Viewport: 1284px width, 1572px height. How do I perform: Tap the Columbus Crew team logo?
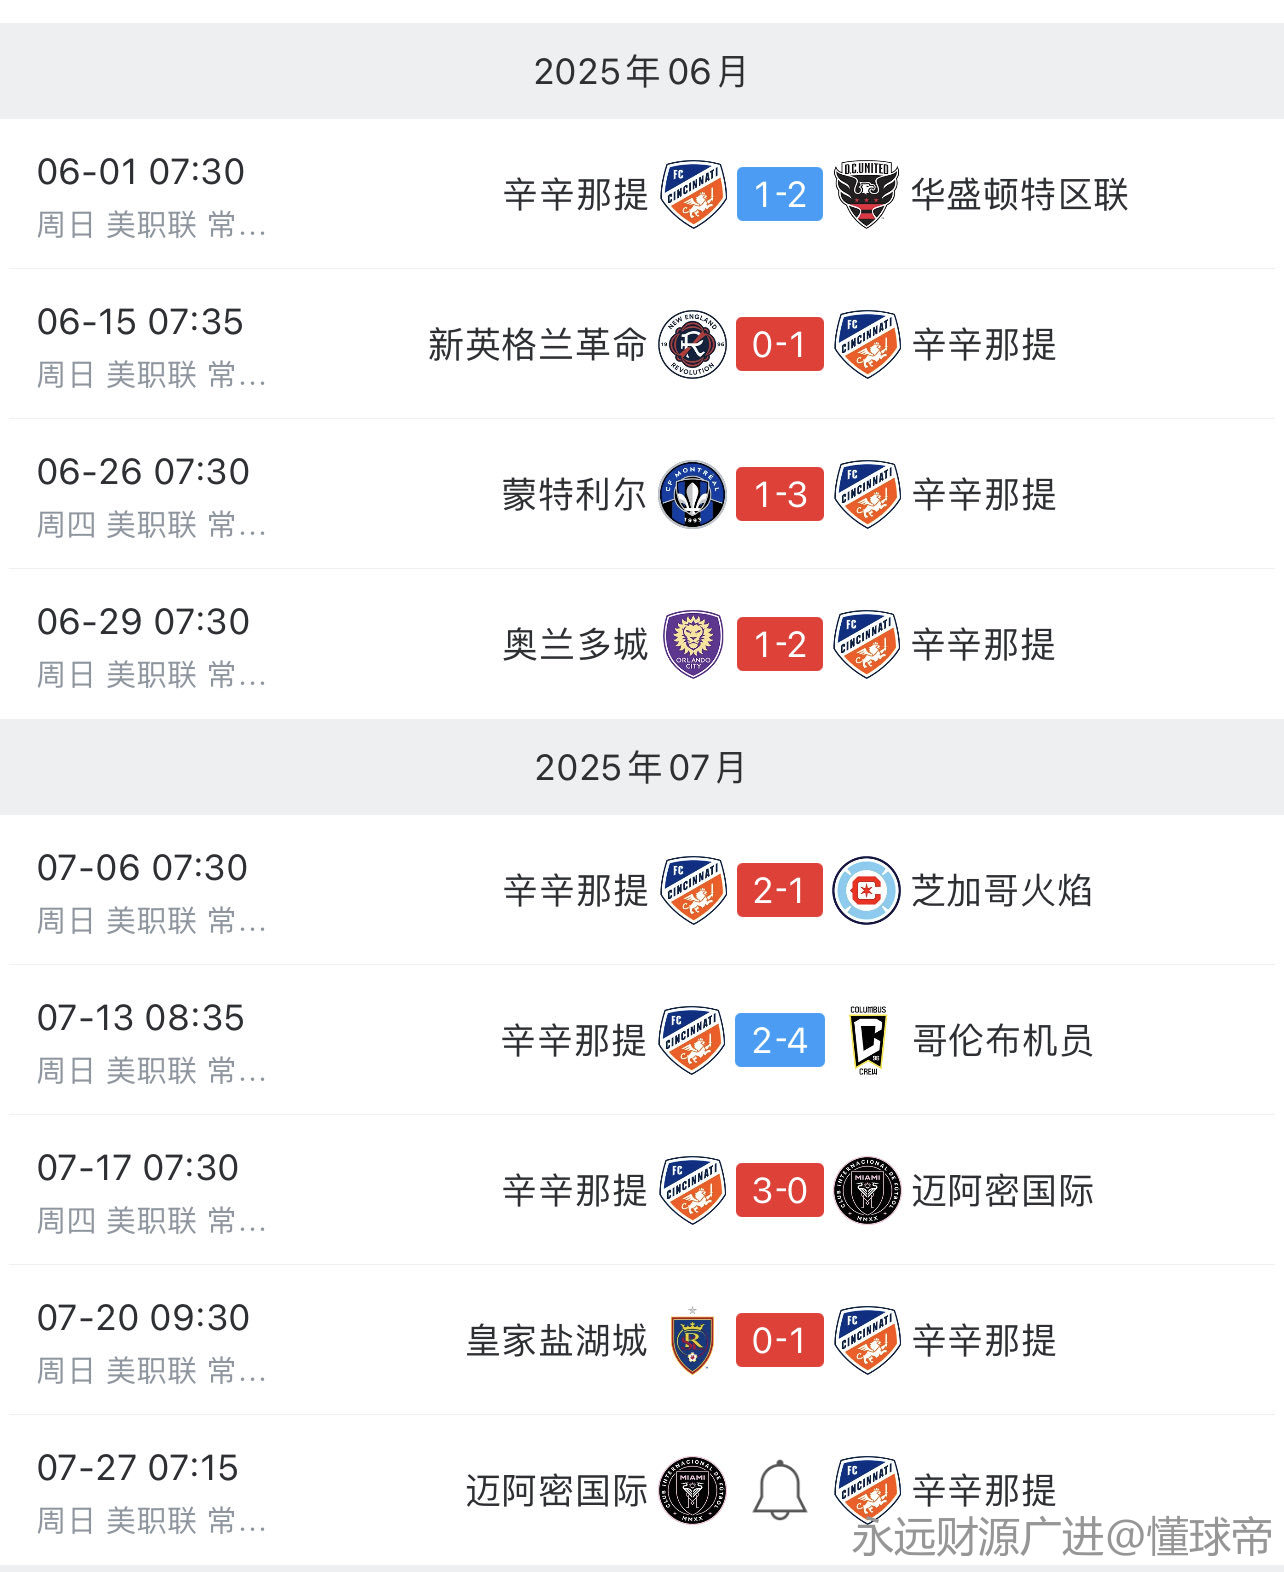click(868, 1040)
